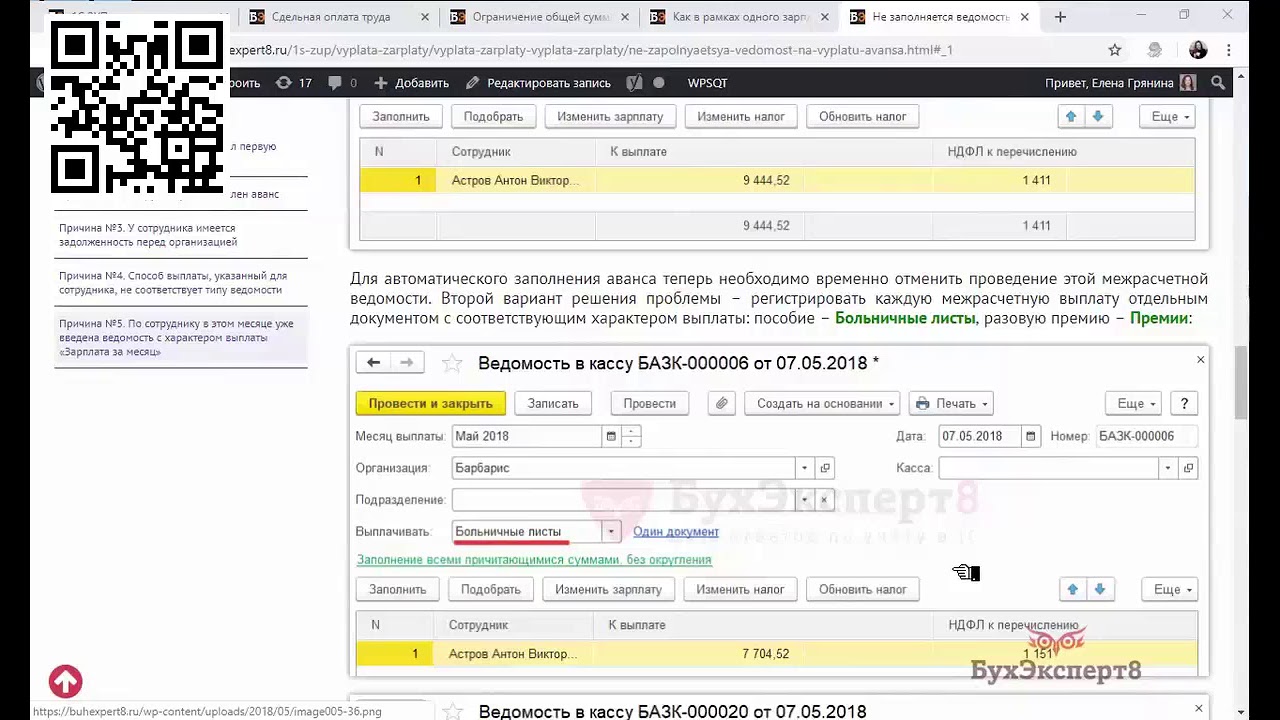Viewport: 1280px width, 720px height.
Task: Open Еще menu in БАЗК-000006 table toolbar
Action: [x=1171, y=589]
